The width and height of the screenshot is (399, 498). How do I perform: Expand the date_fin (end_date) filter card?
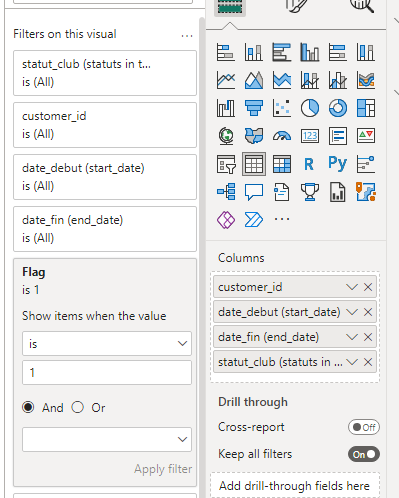105,229
